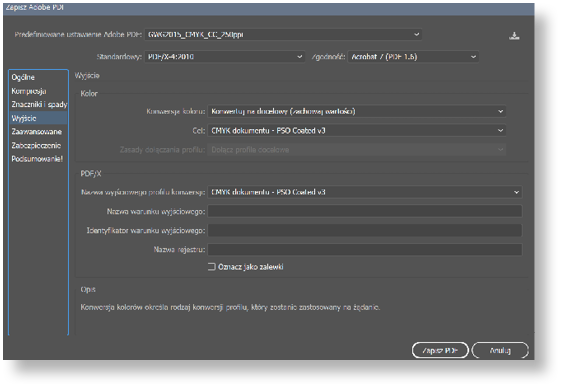Expand the output intent profile name dropdown
The width and height of the screenshot is (561, 387).
(x=365, y=192)
